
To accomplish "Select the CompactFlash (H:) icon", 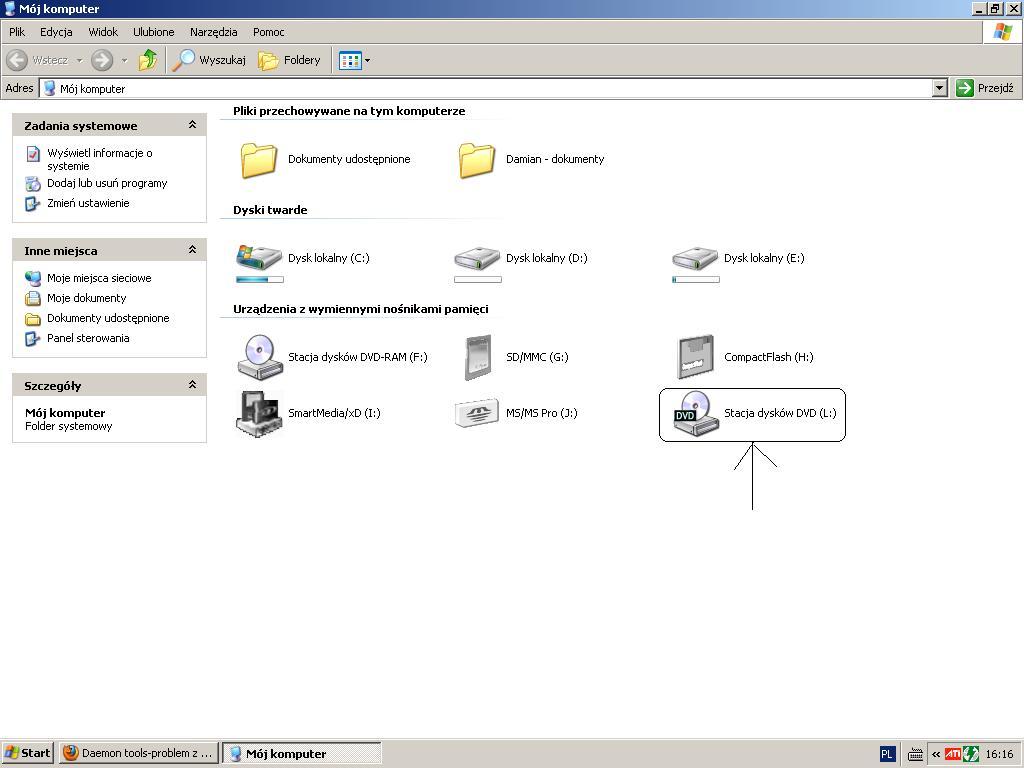I will pyautogui.click(x=696, y=357).
